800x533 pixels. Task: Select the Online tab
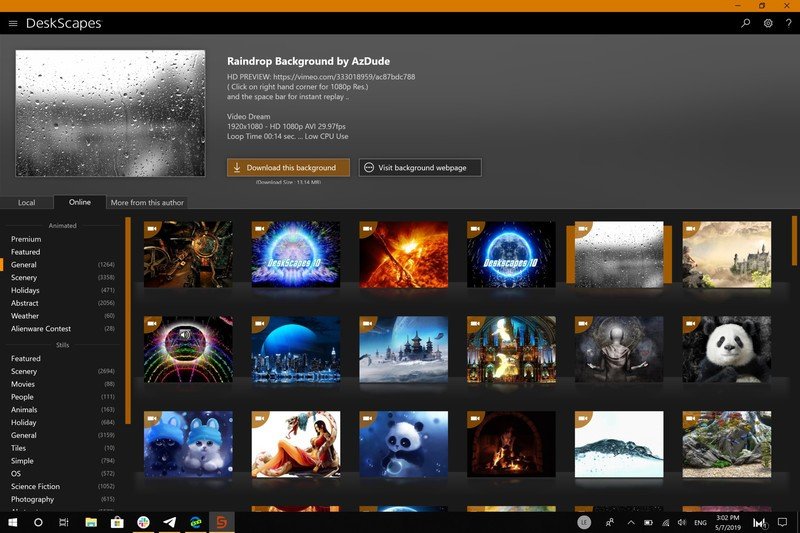pos(80,202)
